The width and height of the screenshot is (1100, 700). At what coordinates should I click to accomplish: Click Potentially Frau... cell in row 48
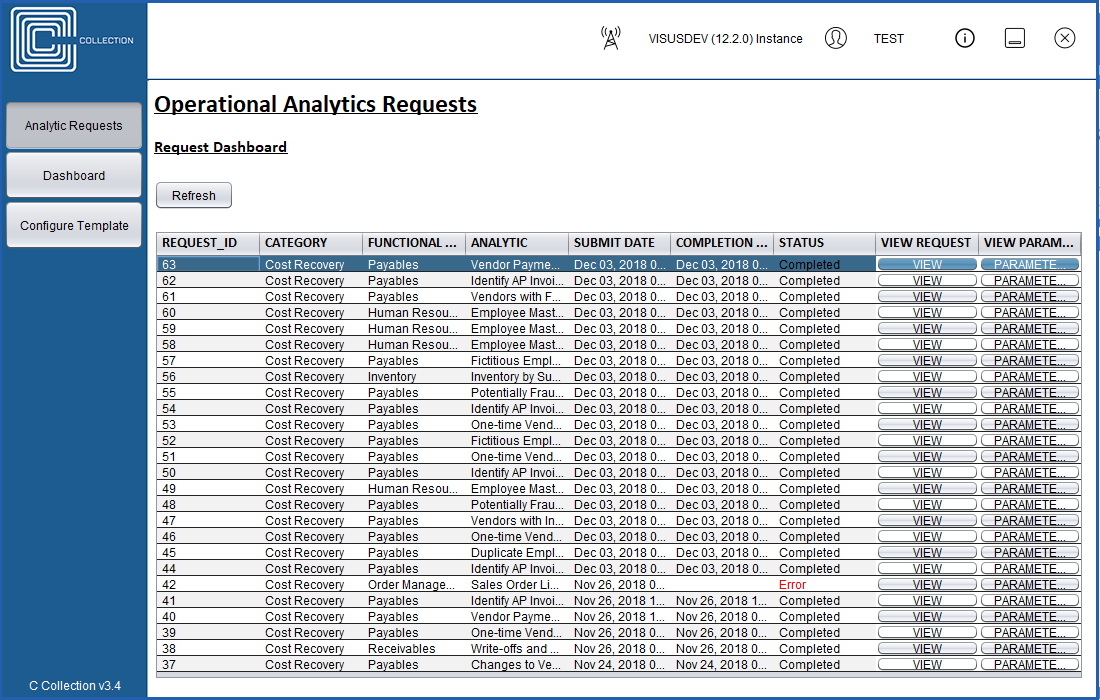click(x=516, y=505)
